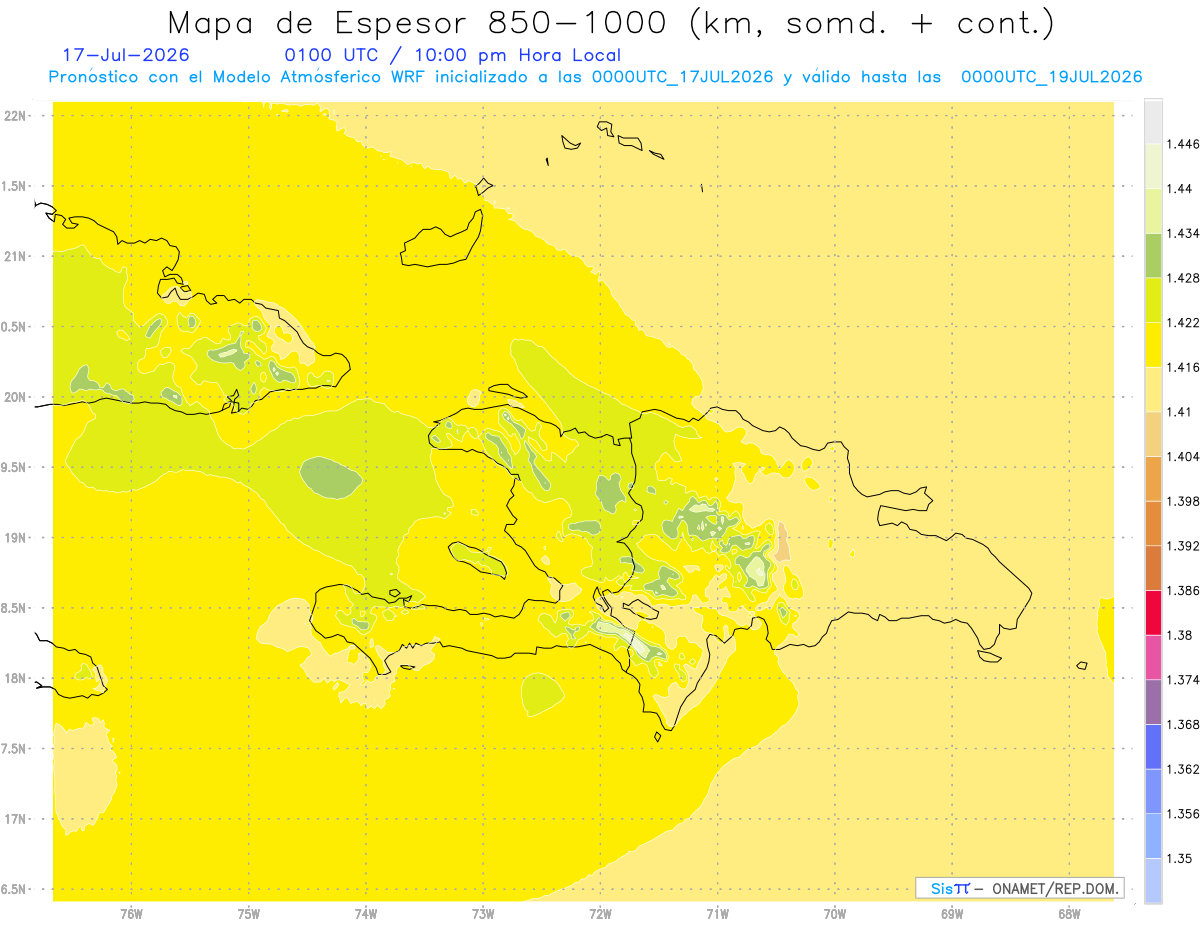The height and width of the screenshot is (927, 1200).
Task: Click the '18N' latitude label
Action: pos(17,679)
